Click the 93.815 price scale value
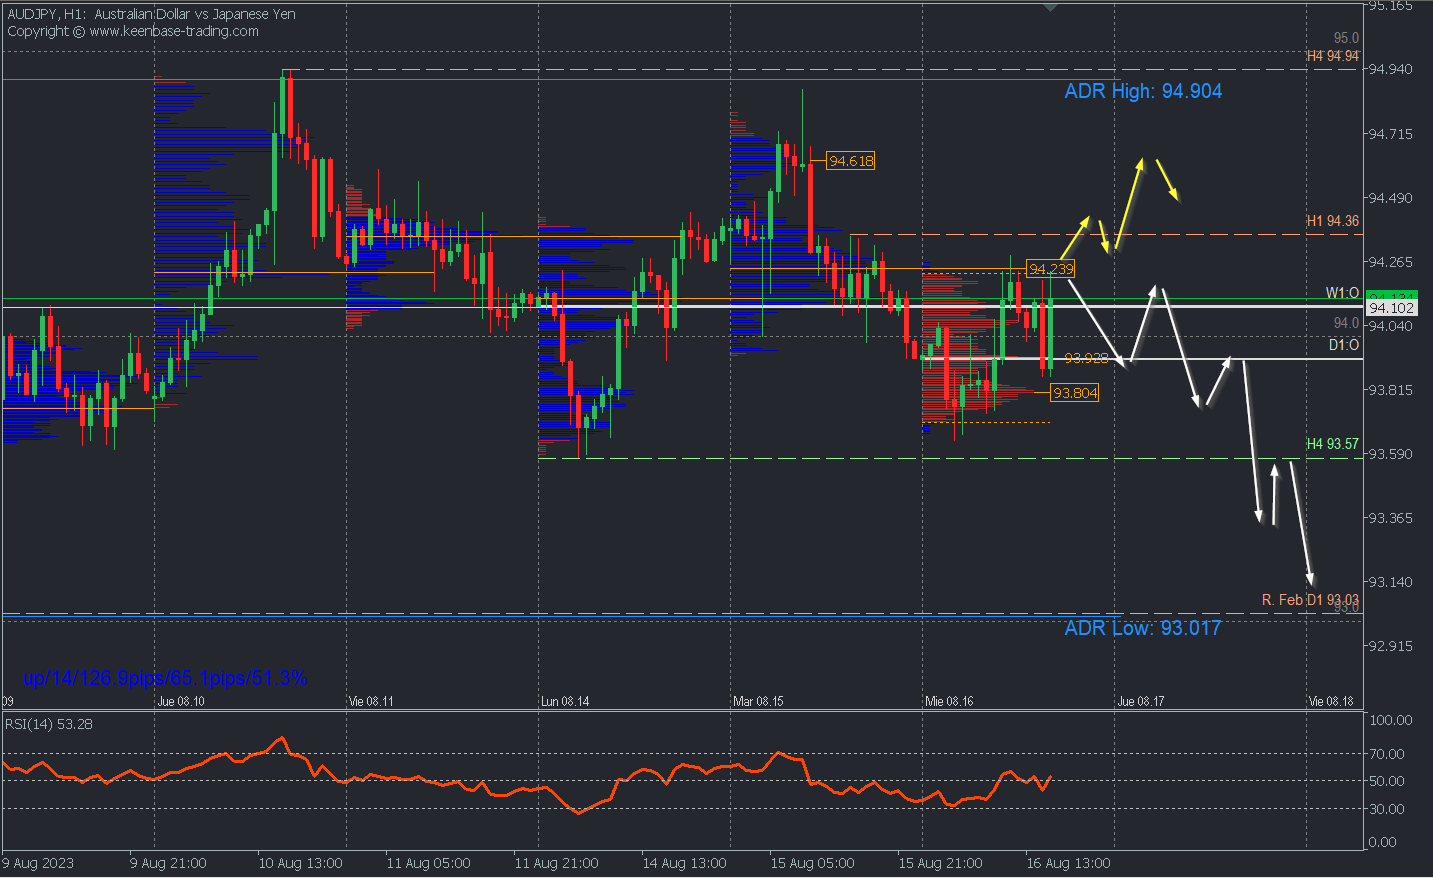 point(1391,390)
